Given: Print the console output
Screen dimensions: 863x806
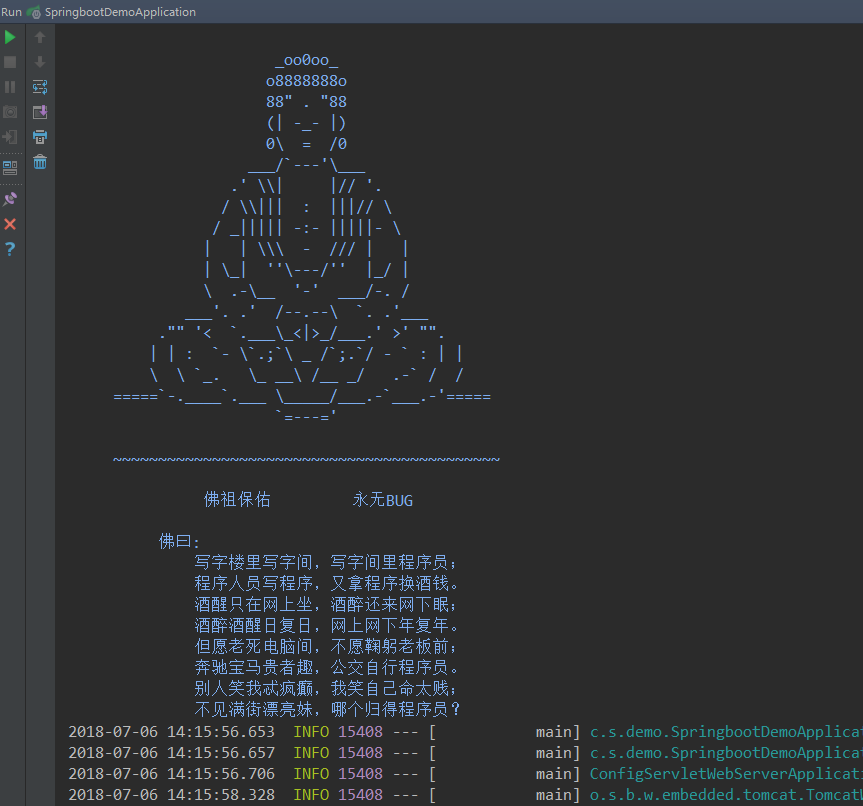Looking at the screenshot, I should [38, 137].
